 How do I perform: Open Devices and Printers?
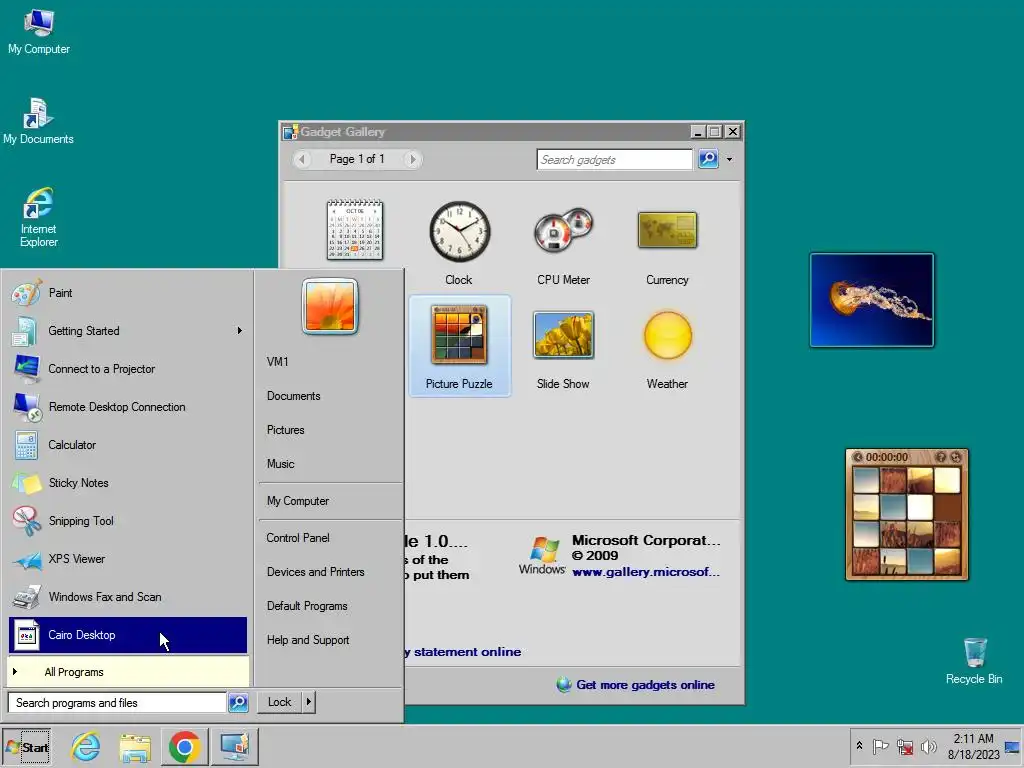[315, 572]
